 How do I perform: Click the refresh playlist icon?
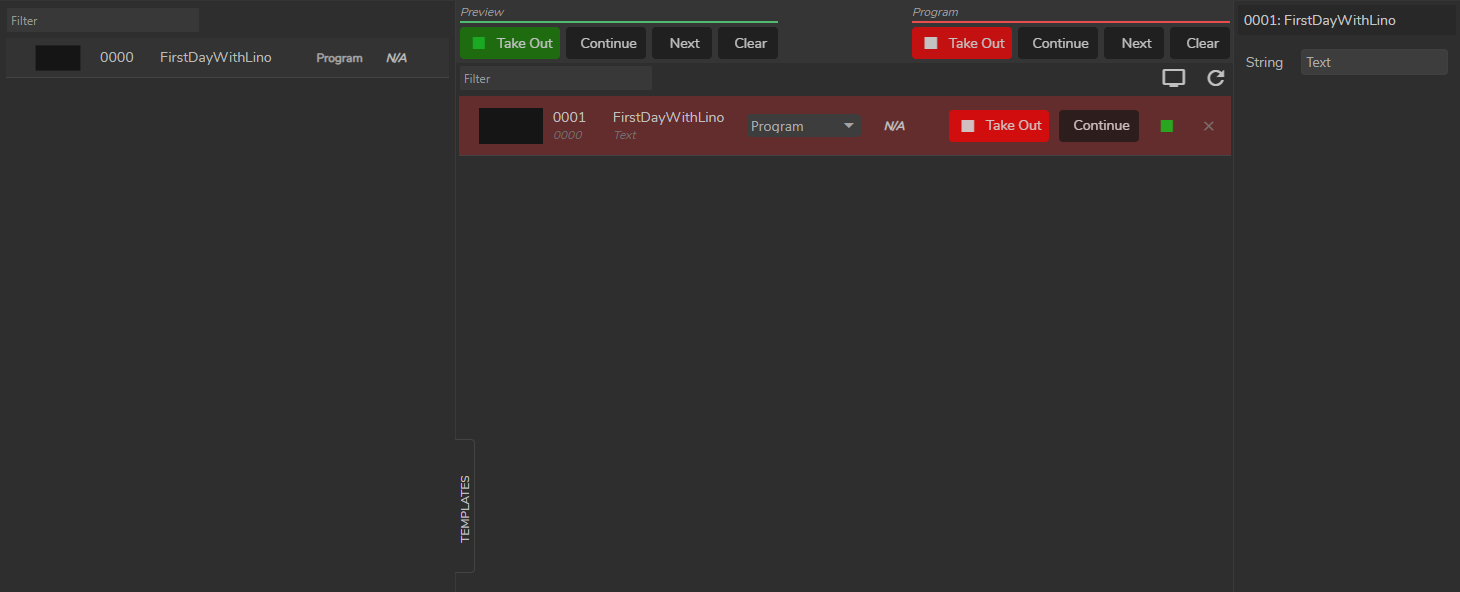(x=1216, y=78)
